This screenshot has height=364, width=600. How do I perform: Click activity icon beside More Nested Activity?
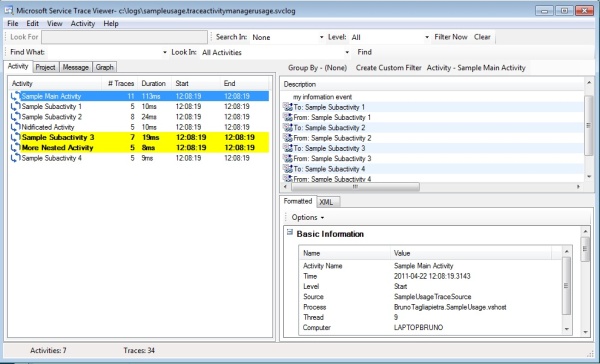click(x=15, y=148)
